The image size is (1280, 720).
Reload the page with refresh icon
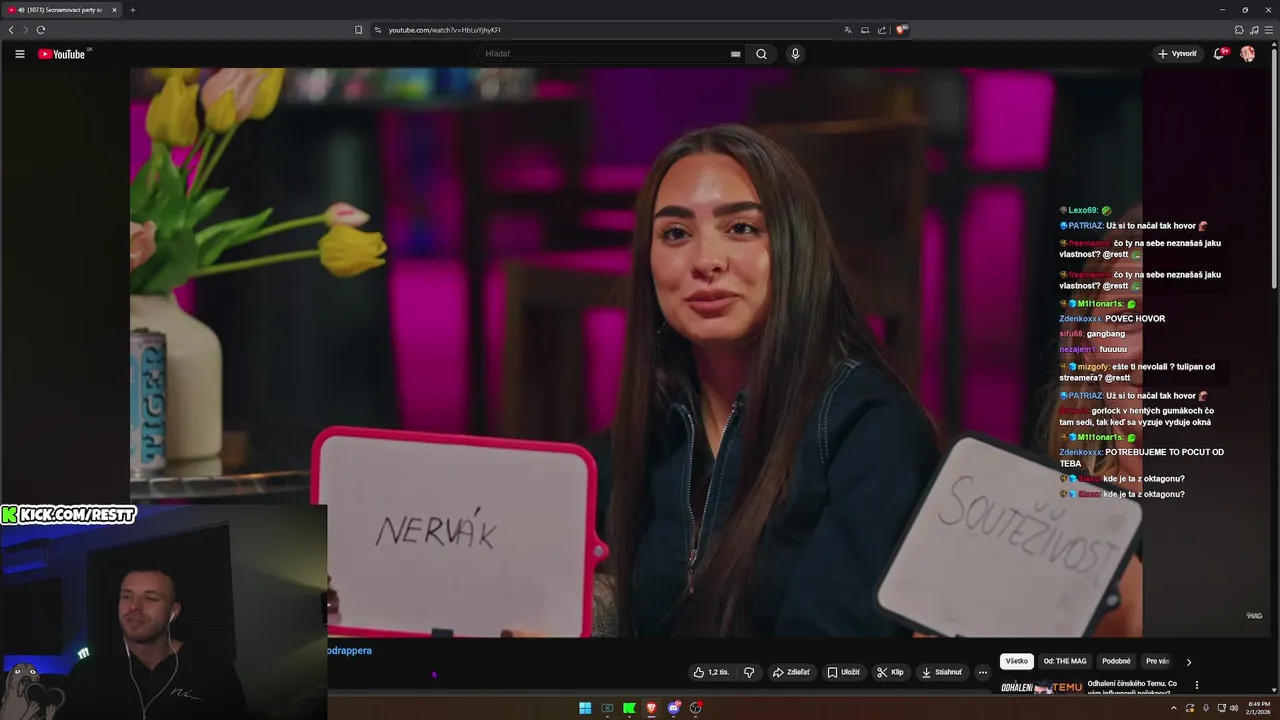[x=41, y=30]
